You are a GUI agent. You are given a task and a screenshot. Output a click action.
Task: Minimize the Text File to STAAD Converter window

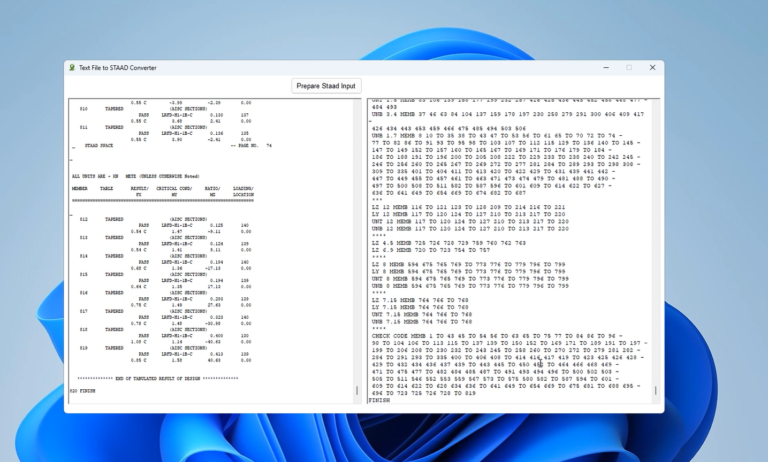606,68
